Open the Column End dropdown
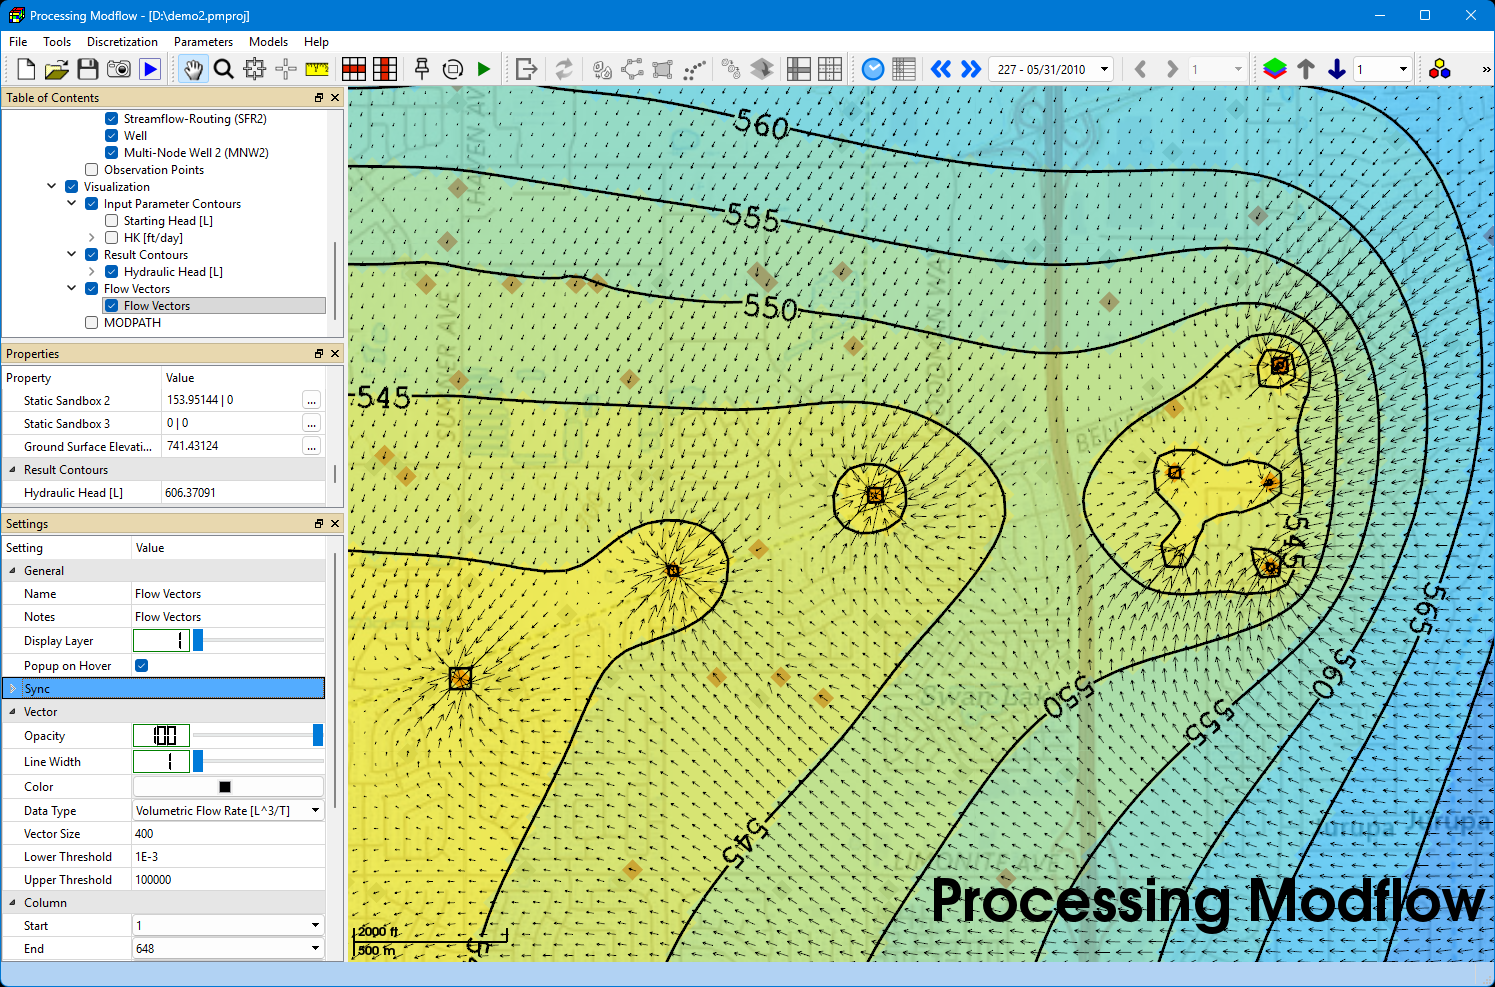Image resolution: width=1495 pixels, height=987 pixels. (228, 949)
